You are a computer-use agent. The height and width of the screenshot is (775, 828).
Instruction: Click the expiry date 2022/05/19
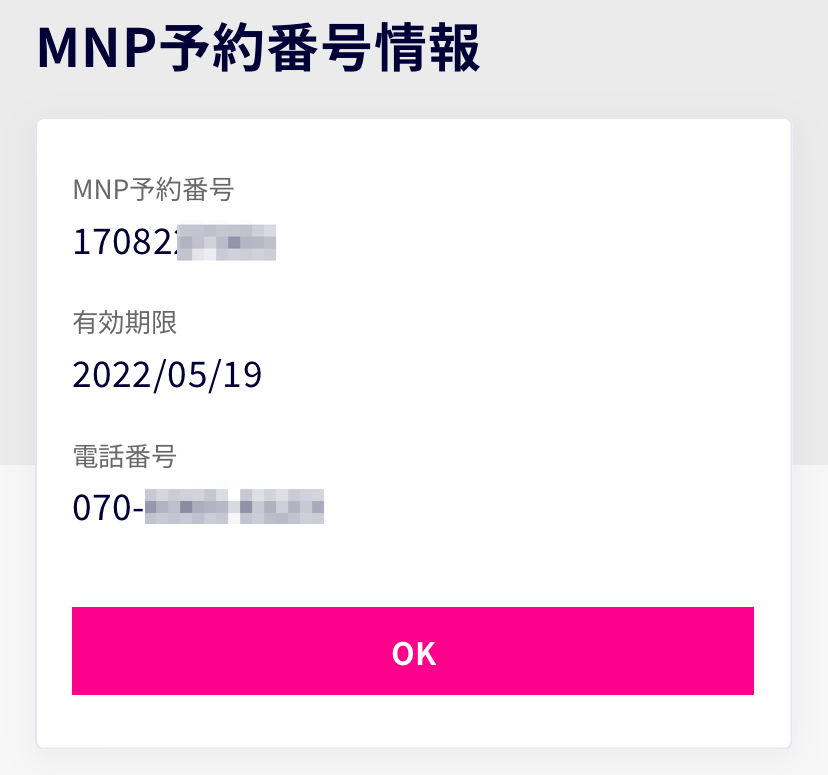(167, 375)
